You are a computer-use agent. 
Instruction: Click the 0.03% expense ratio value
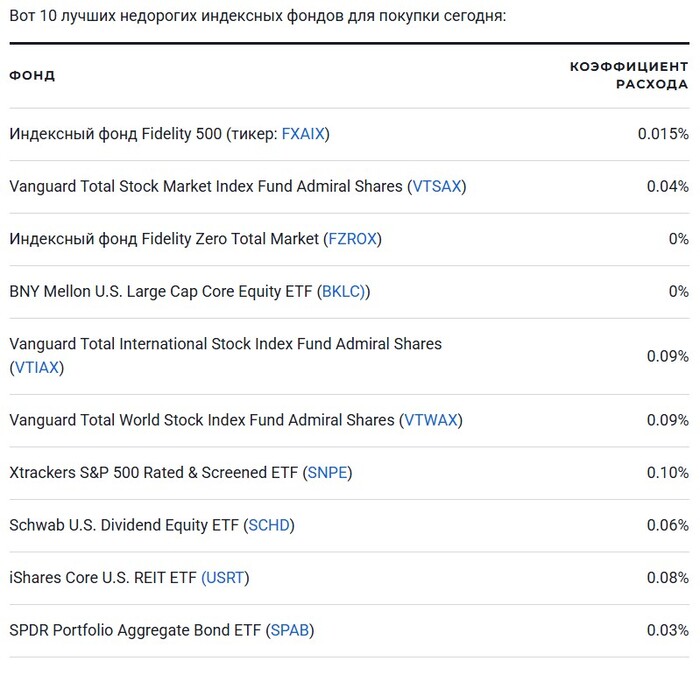(x=667, y=630)
